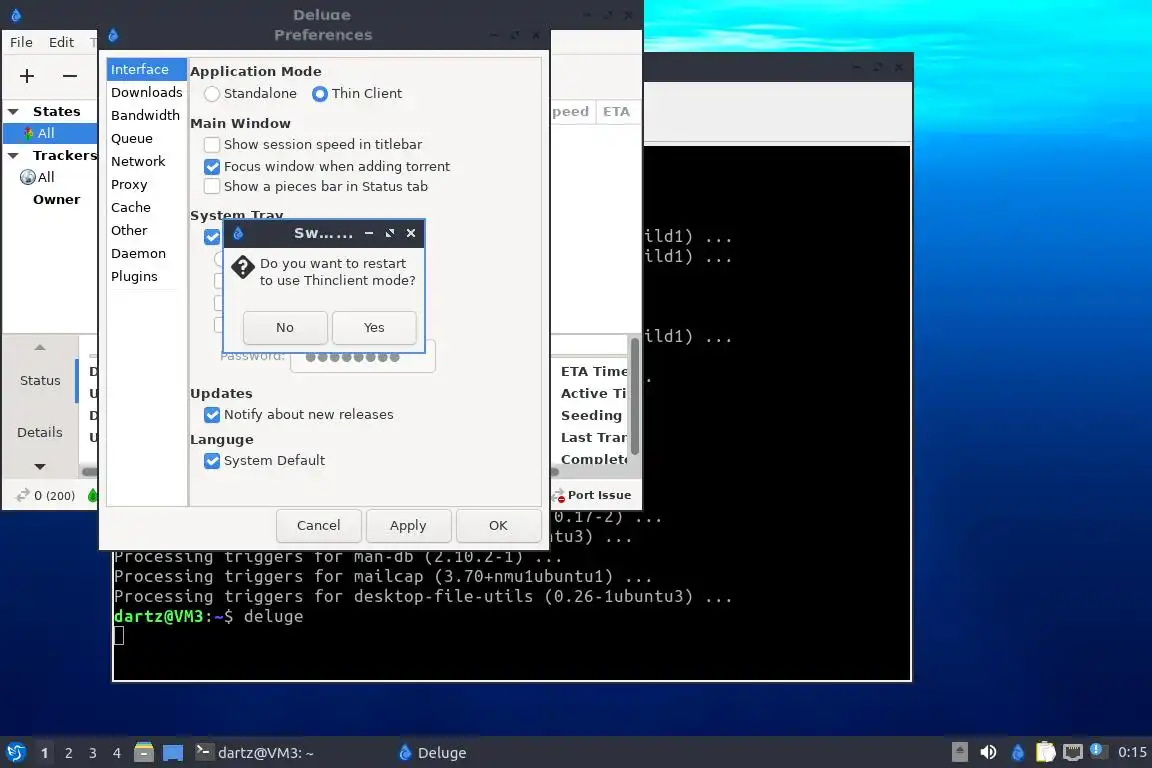Click the show desktop icon in taskbar
This screenshot has width=1152, height=768.
(x=173, y=753)
